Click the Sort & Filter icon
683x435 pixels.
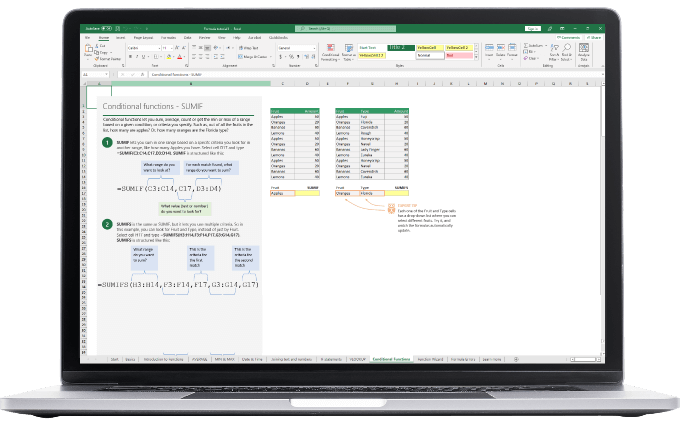pos(555,48)
